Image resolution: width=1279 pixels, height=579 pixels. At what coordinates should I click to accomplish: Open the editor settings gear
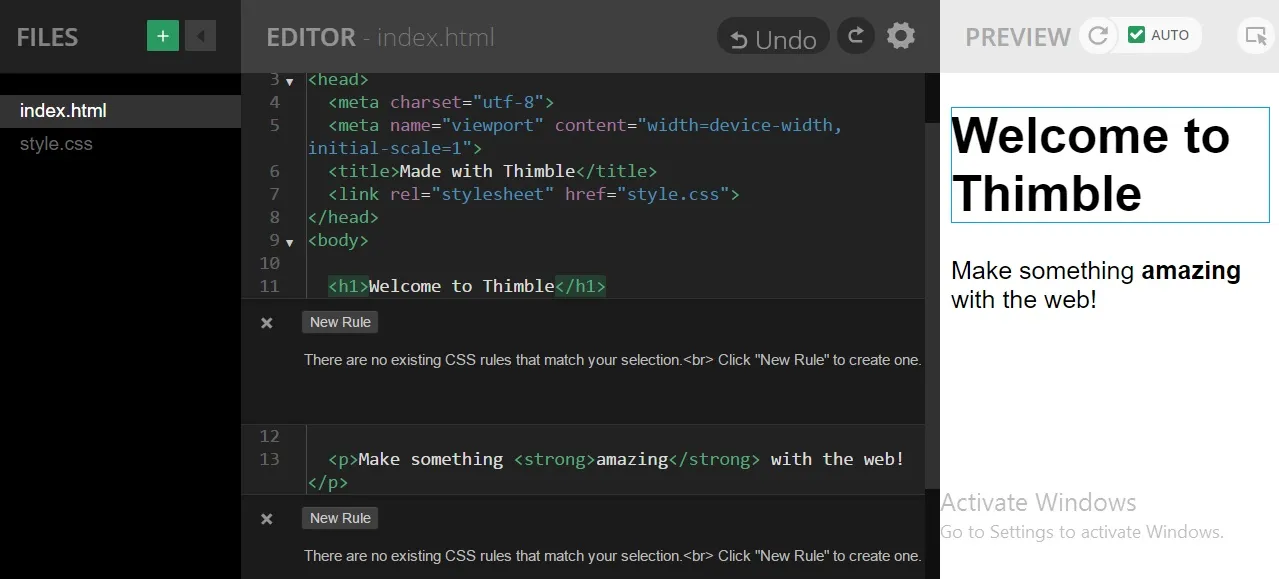point(899,35)
